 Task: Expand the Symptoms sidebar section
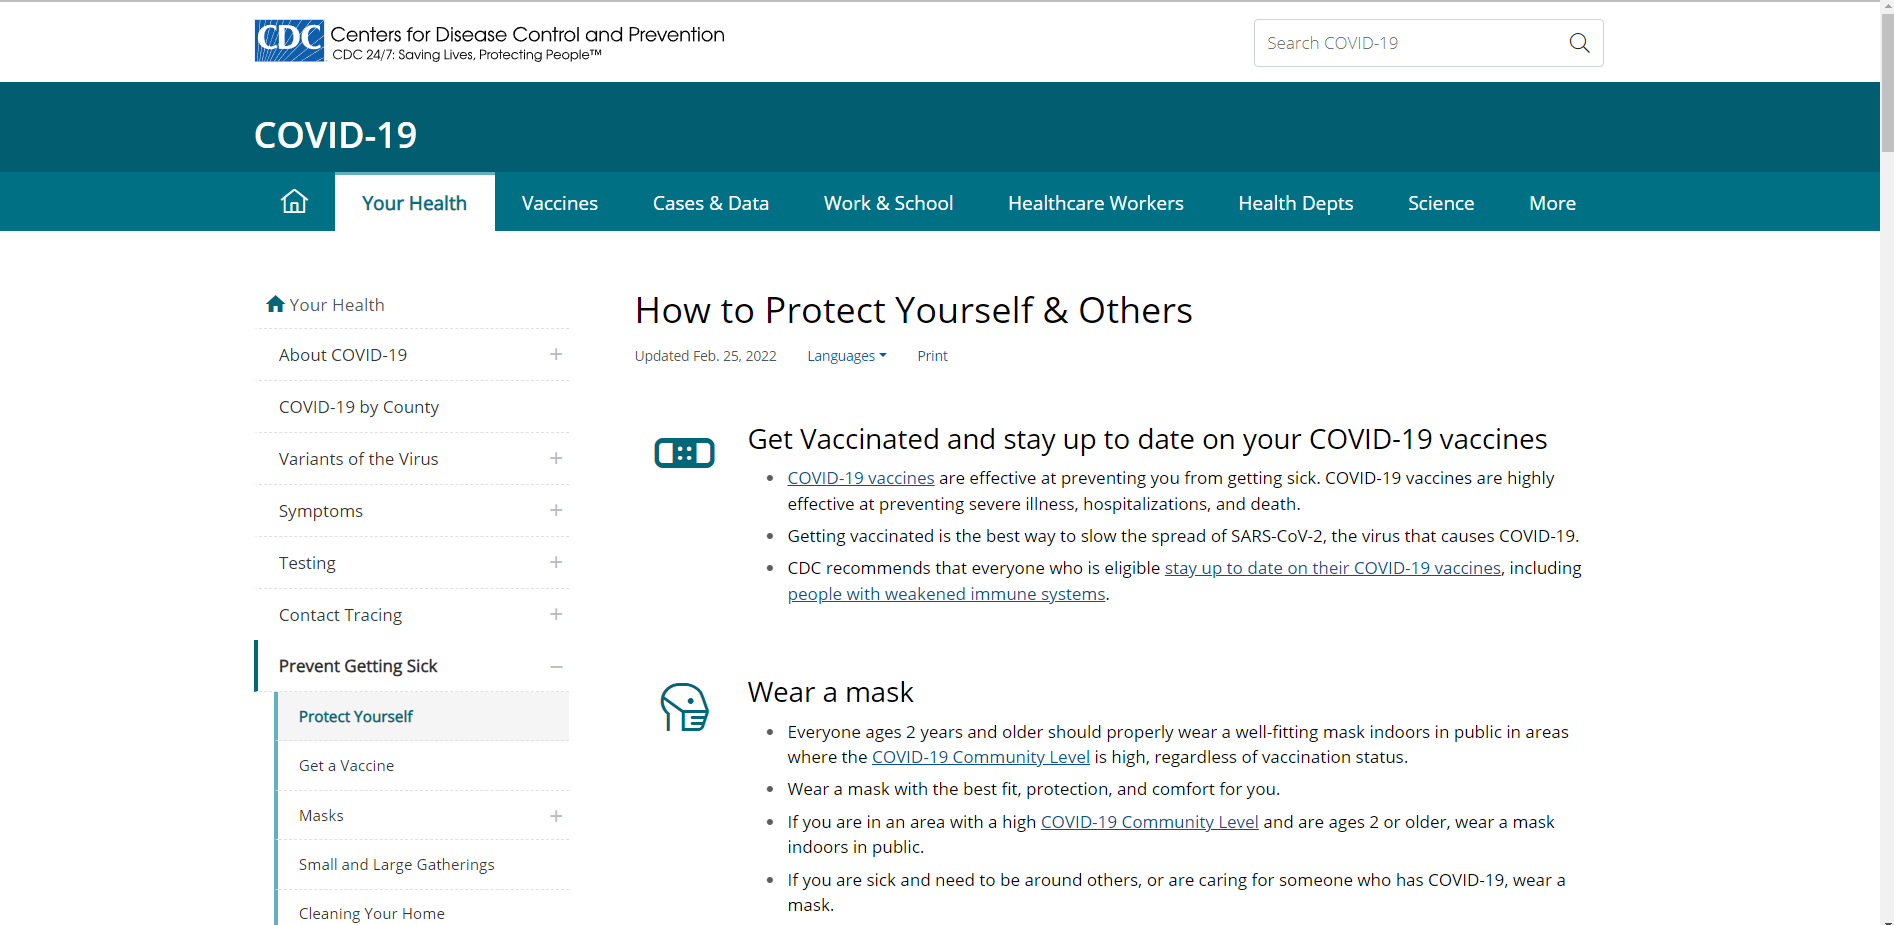click(556, 511)
